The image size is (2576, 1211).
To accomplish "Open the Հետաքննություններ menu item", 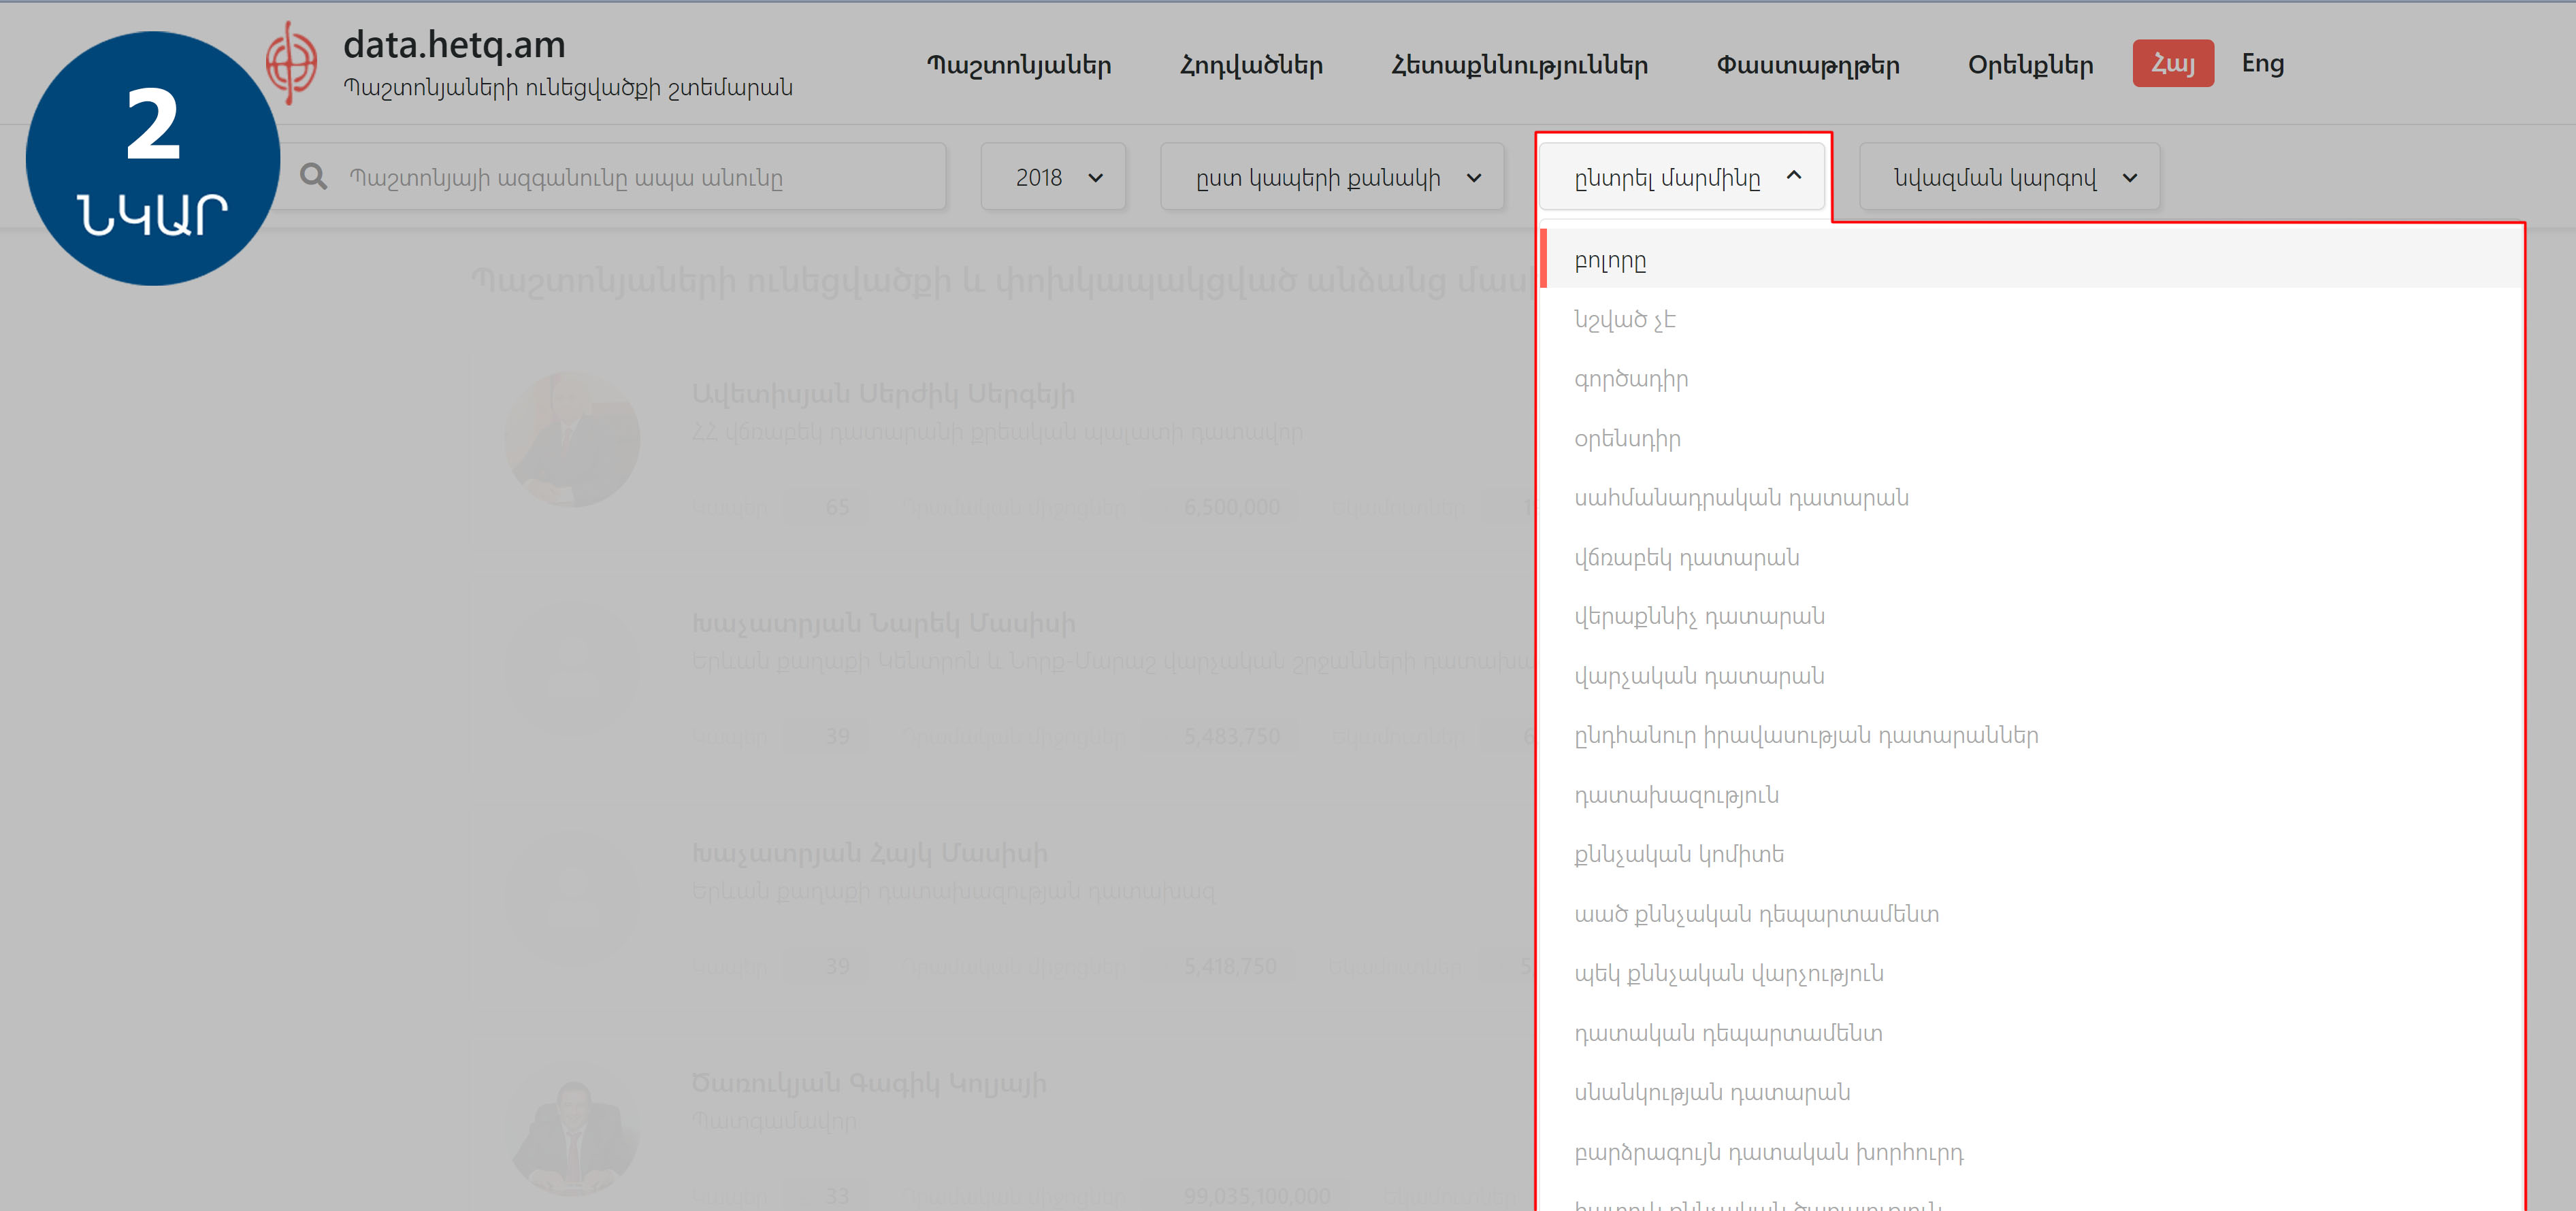I will pos(1519,65).
